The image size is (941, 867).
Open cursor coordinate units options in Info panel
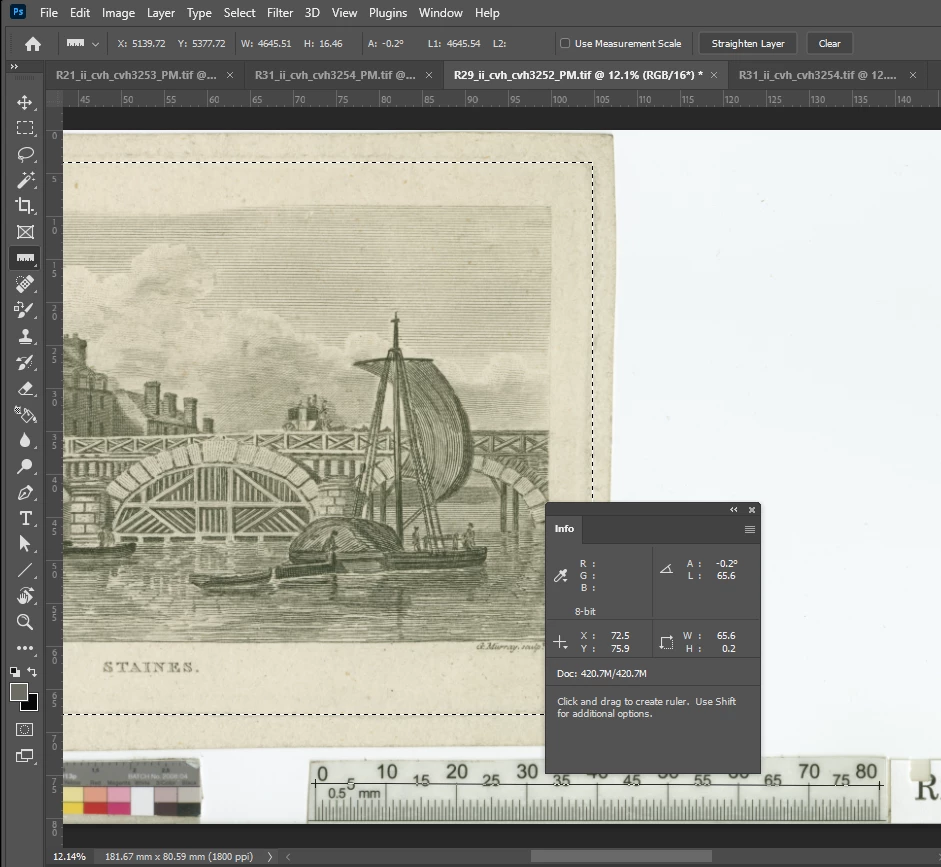coord(560,643)
